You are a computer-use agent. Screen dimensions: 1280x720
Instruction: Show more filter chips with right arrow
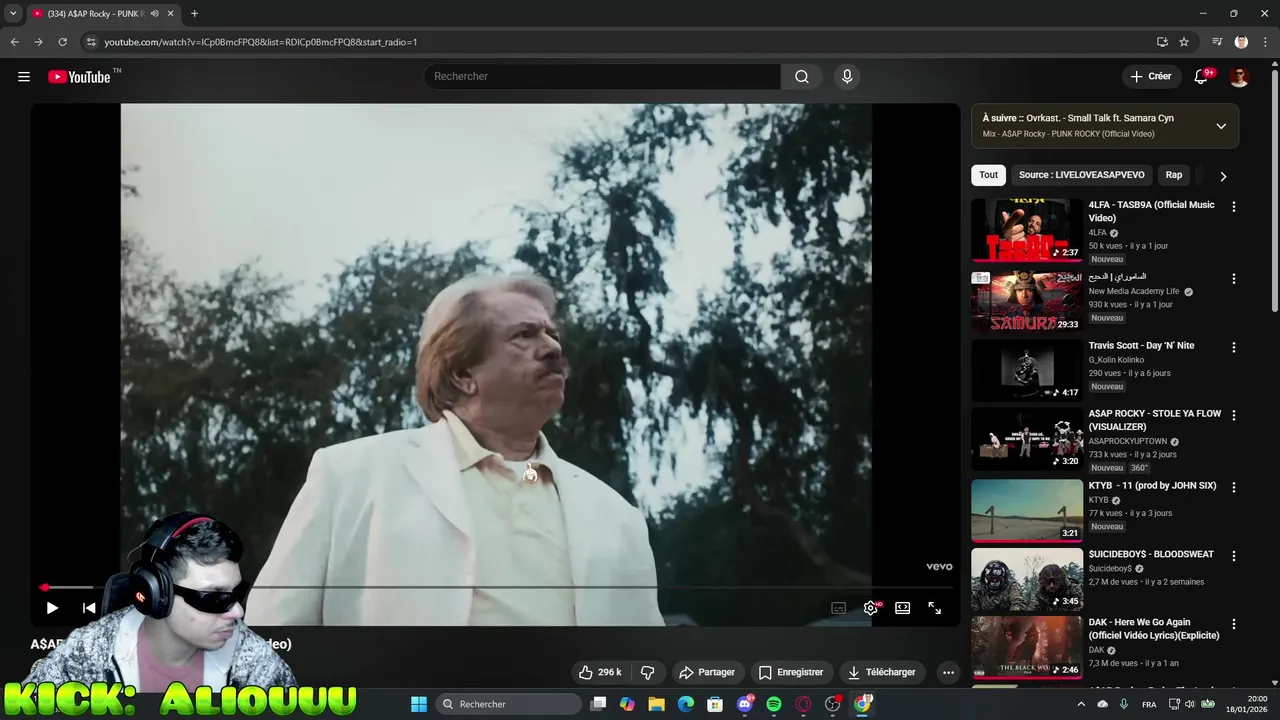[1222, 176]
